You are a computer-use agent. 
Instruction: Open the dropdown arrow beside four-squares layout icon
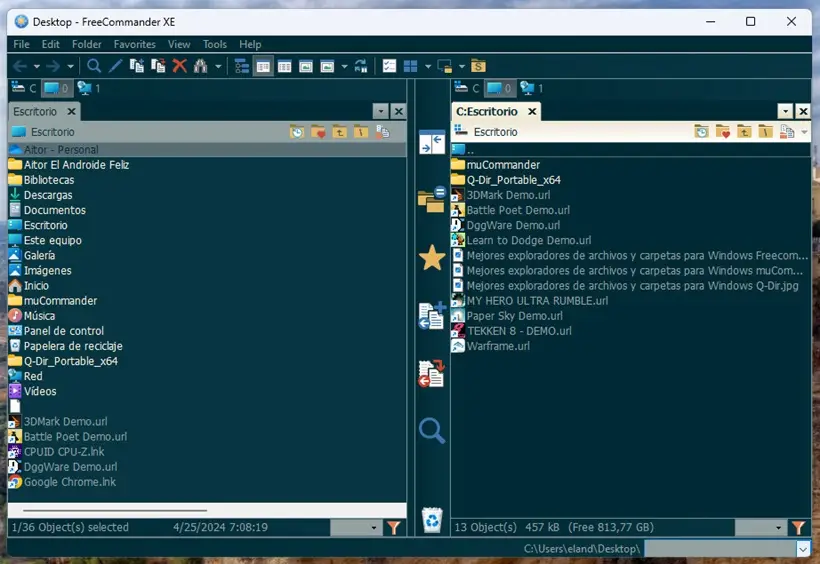pyautogui.click(x=428, y=66)
